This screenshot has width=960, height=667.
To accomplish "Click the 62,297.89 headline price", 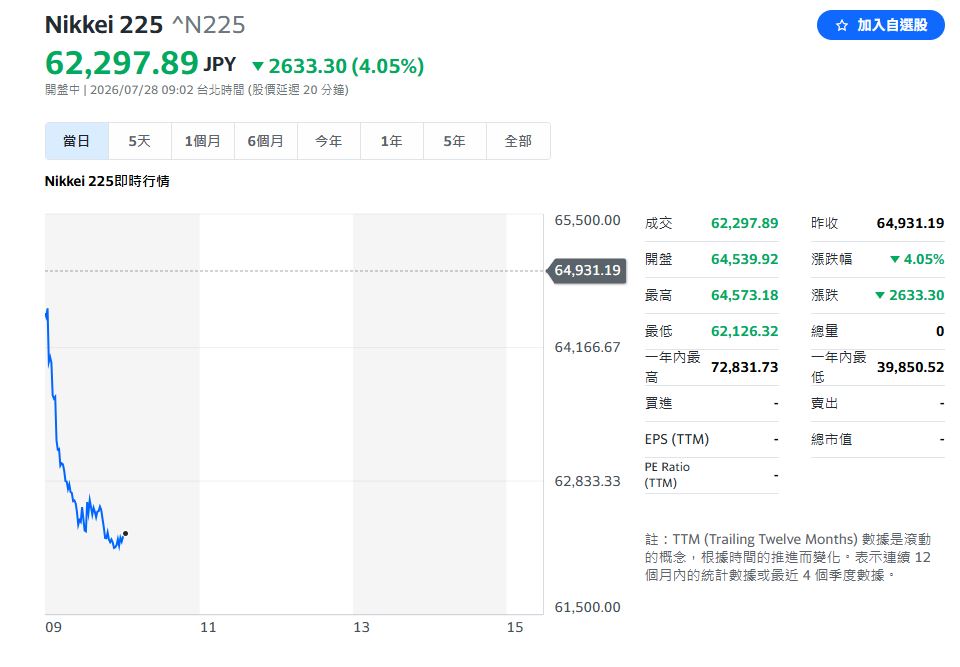I will point(122,63).
